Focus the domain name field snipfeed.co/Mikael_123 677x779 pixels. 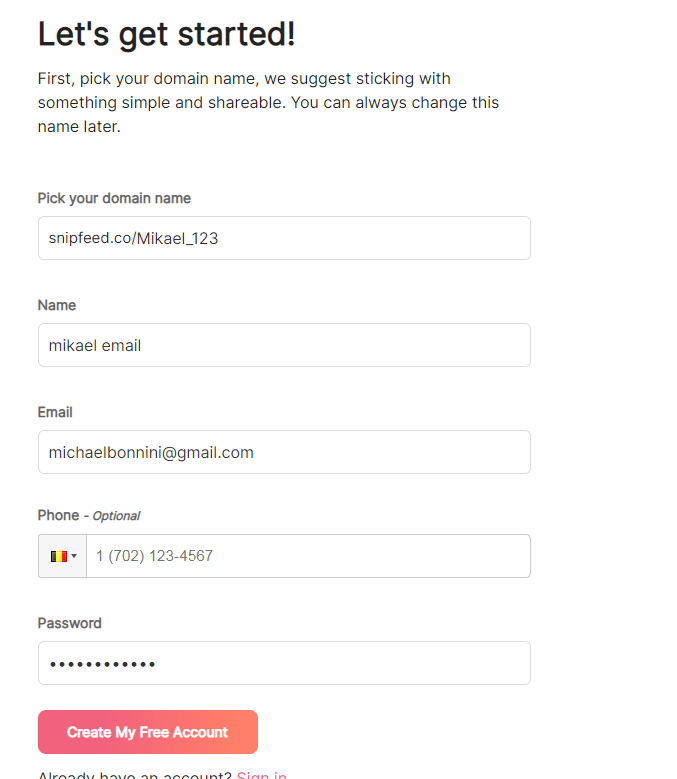(284, 238)
